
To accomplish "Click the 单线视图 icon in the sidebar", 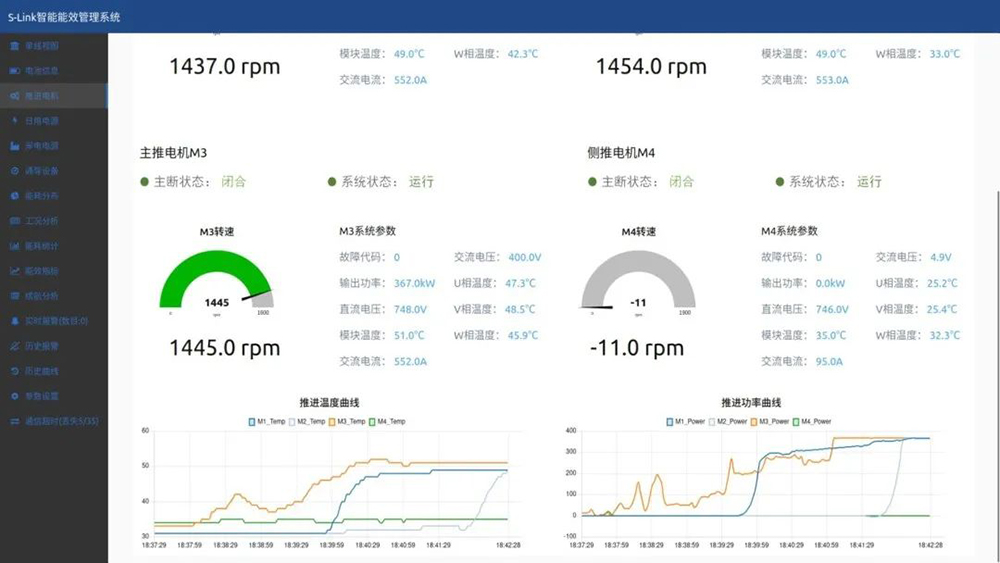I will 14,46.
